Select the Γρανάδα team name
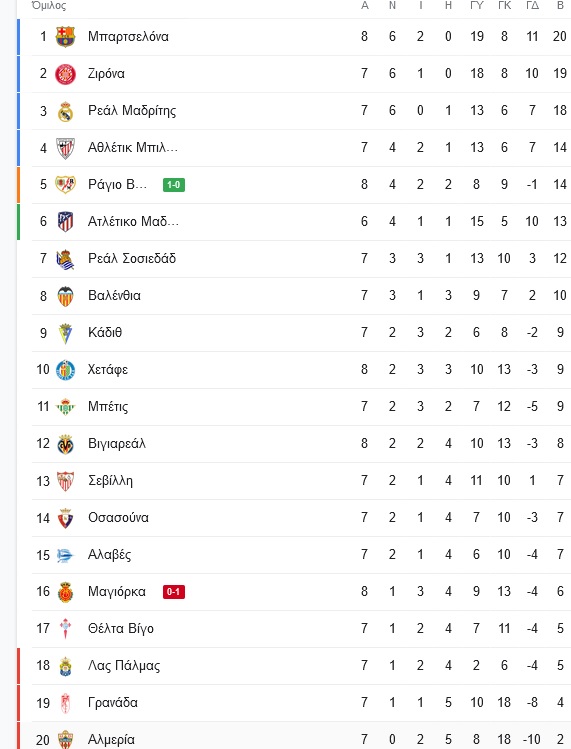The image size is (571, 749). (113, 702)
